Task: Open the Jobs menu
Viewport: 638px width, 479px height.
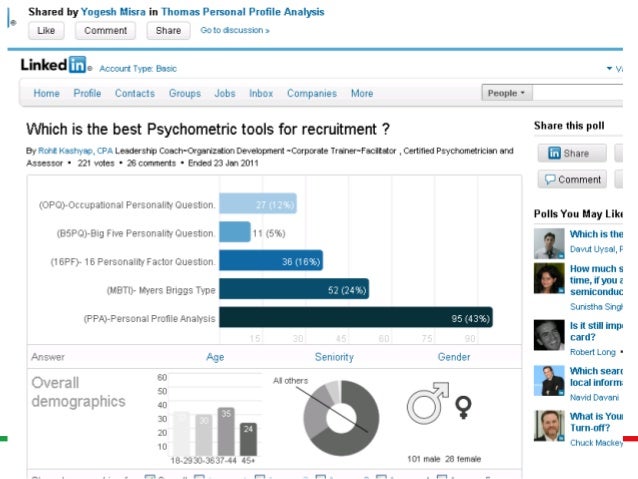Action: pyautogui.click(x=225, y=93)
